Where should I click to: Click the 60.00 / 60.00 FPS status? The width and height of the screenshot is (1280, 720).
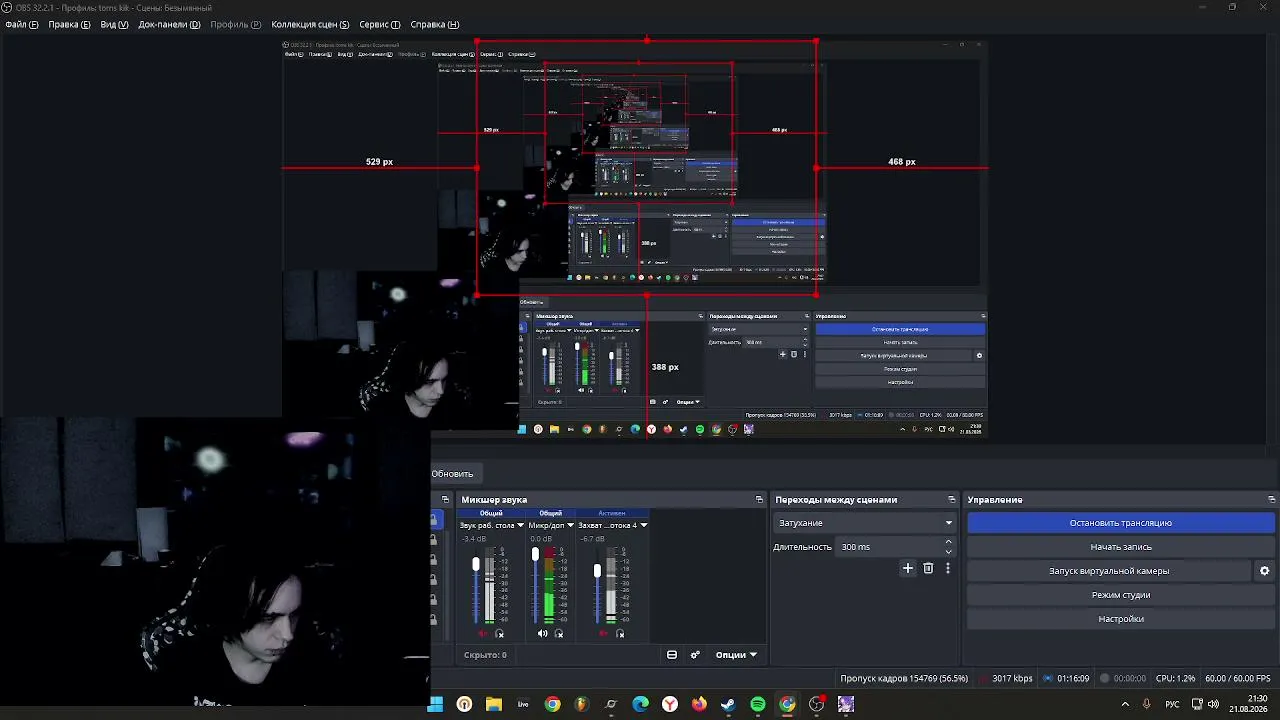click(1239, 679)
